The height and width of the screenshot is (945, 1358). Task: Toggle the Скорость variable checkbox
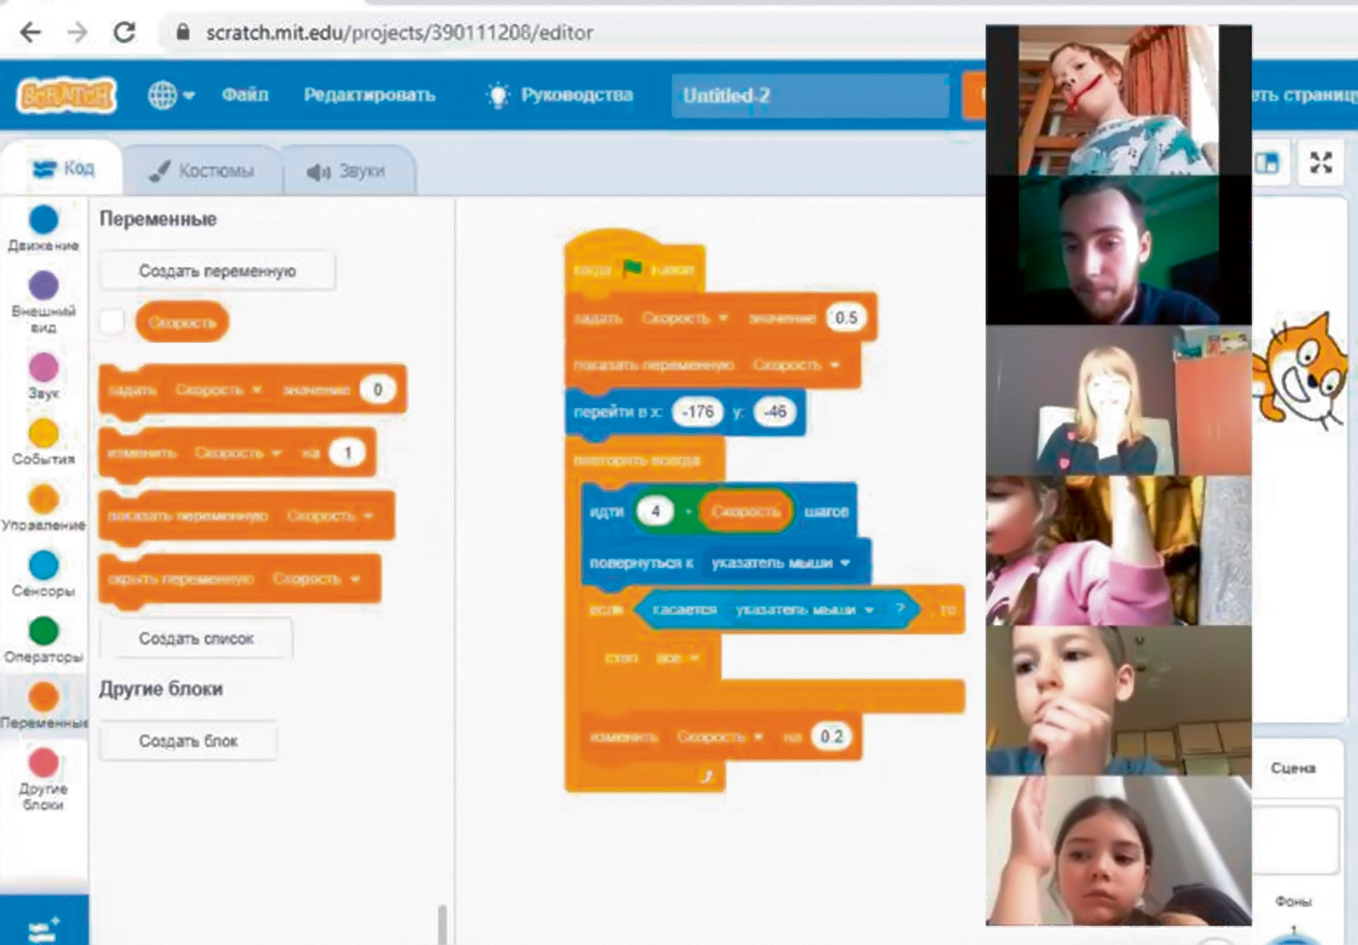[x=112, y=322]
